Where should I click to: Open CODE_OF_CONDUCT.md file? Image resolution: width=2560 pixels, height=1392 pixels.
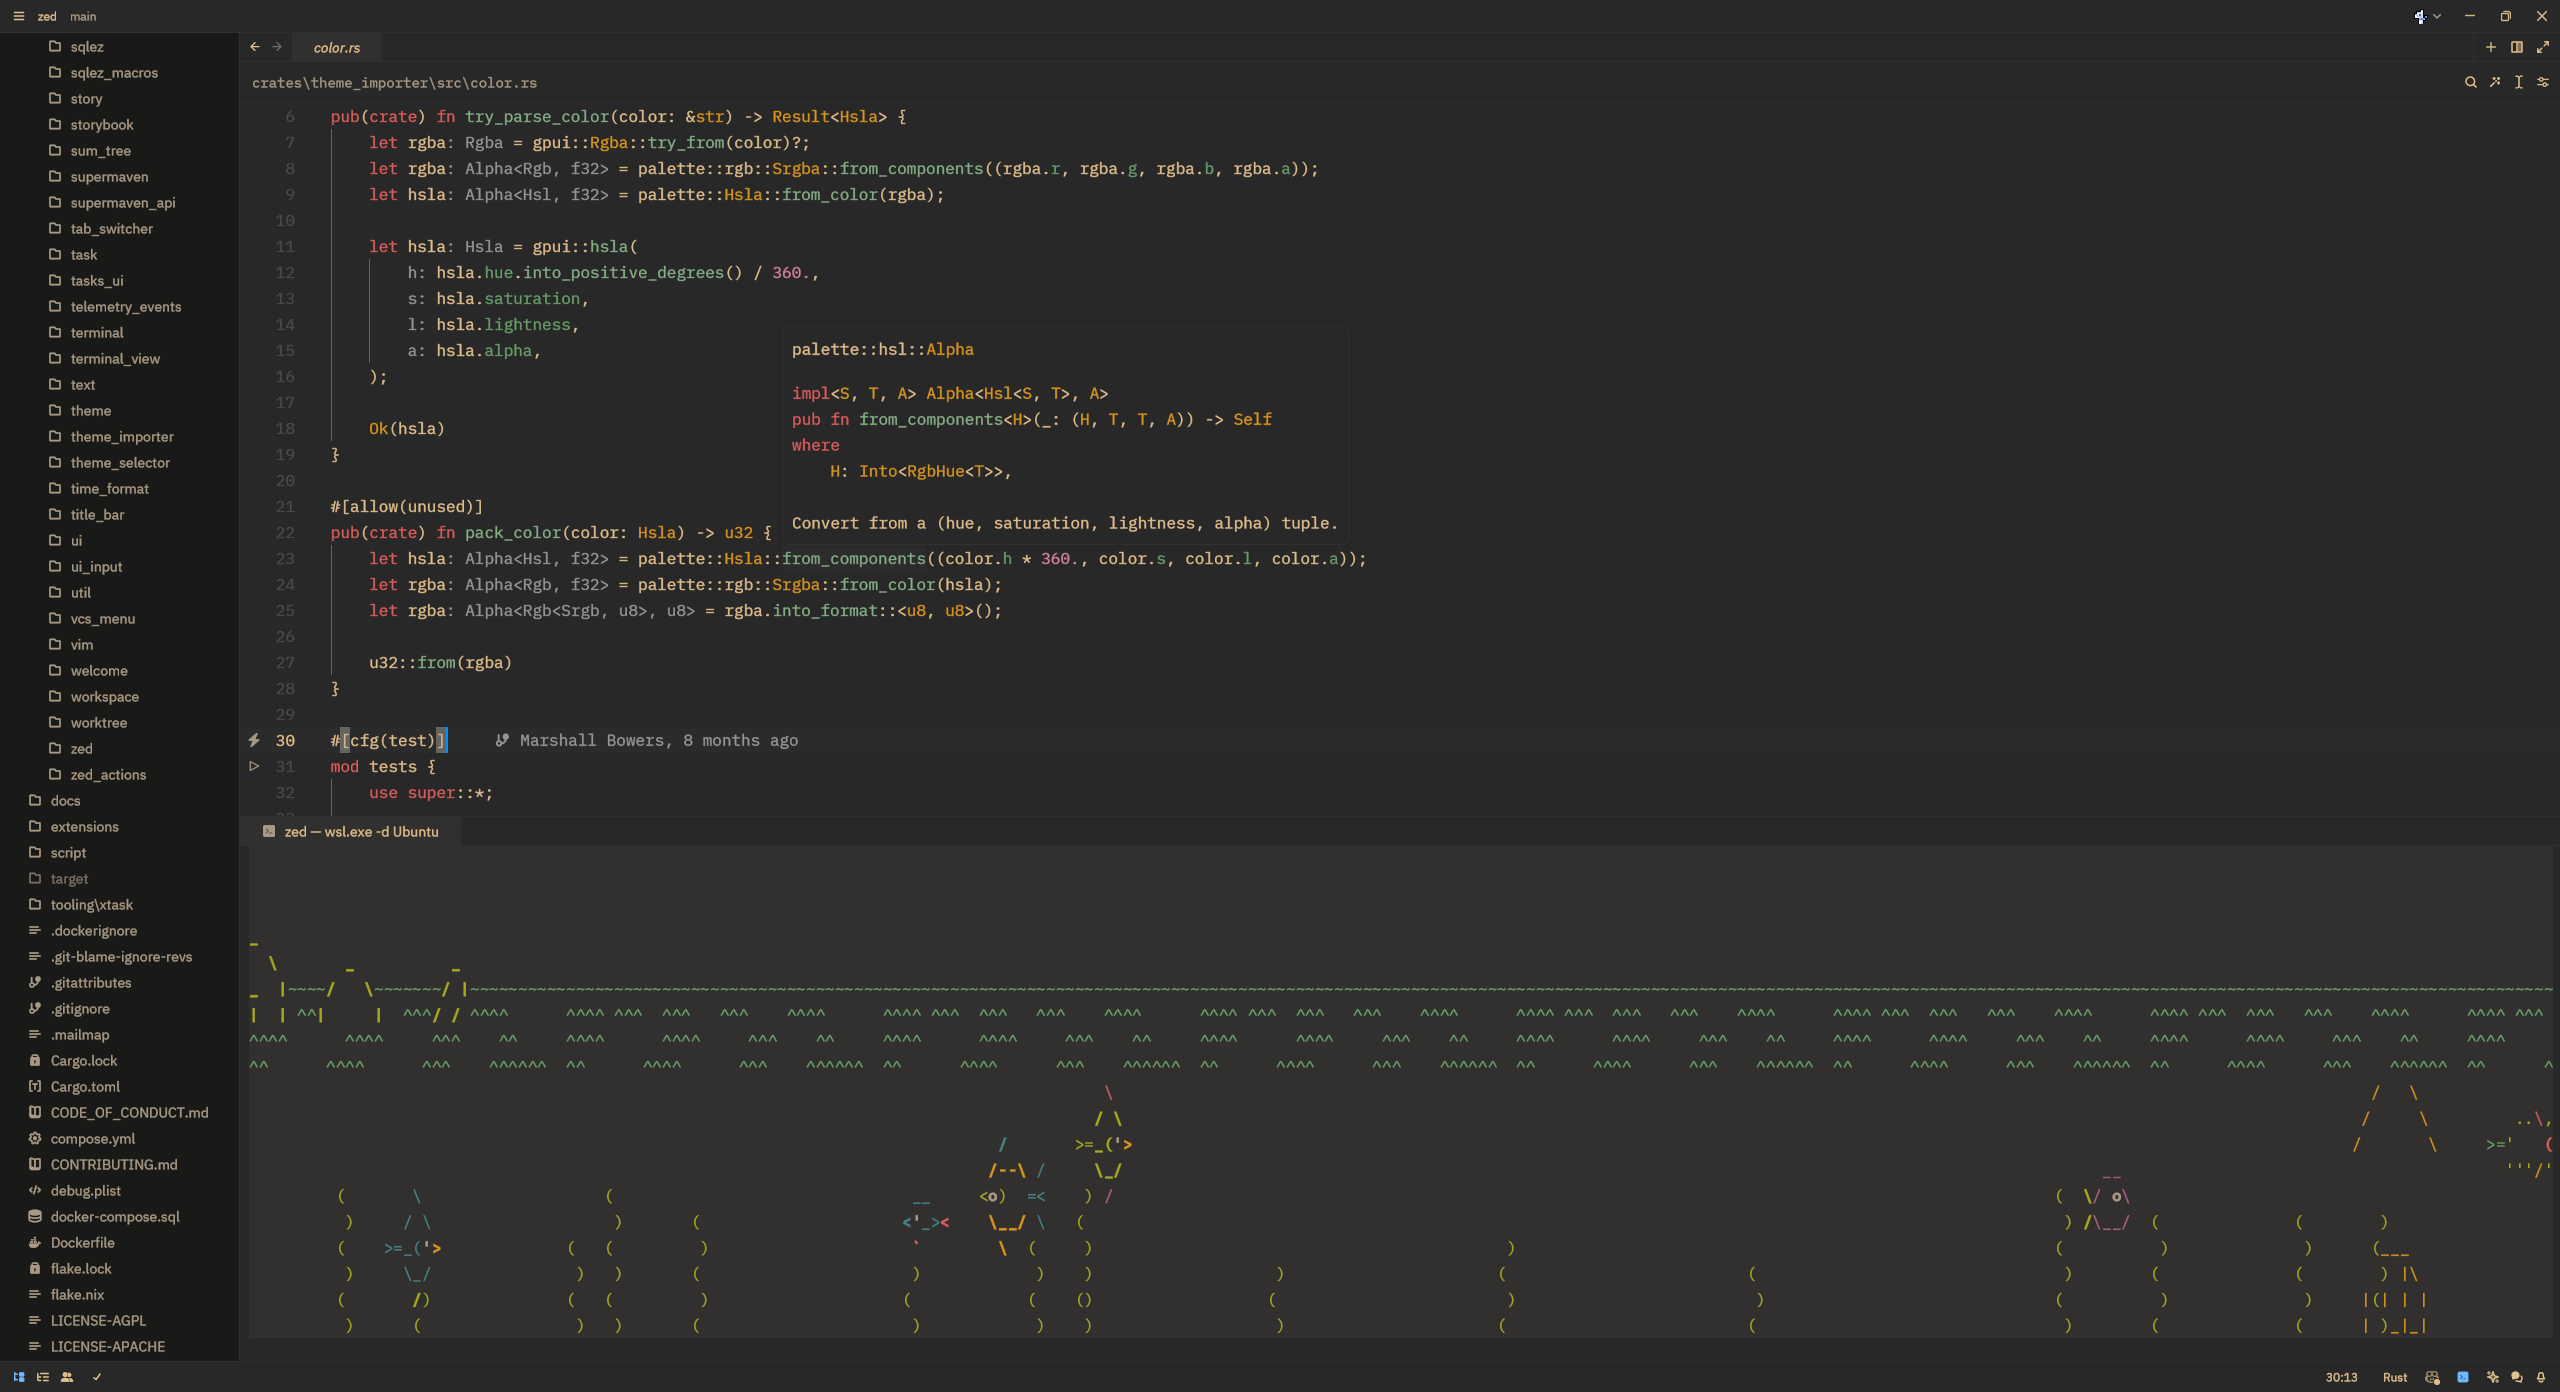tap(119, 1112)
